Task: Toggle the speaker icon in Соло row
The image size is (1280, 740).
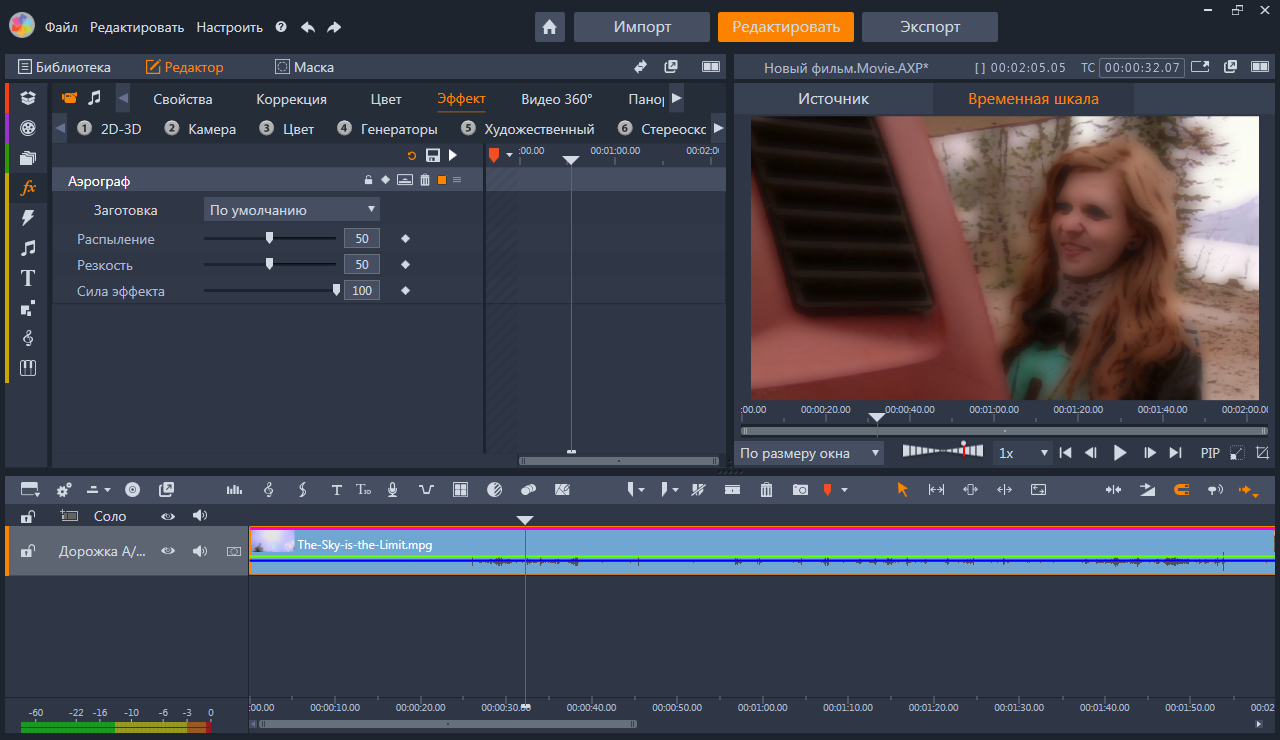Action: [199, 516]
